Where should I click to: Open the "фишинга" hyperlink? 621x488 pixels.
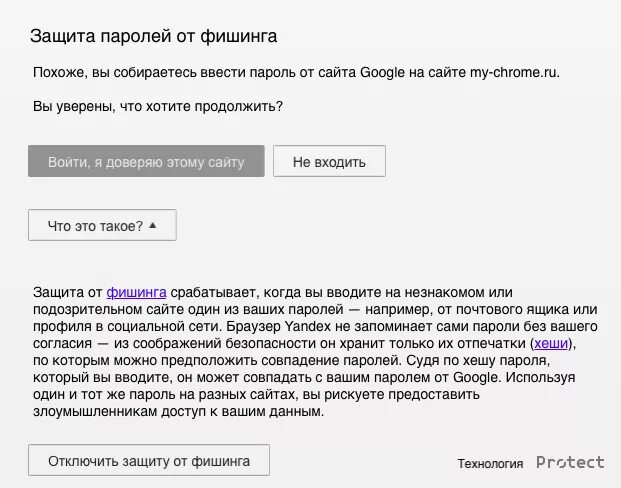point(136,292)
